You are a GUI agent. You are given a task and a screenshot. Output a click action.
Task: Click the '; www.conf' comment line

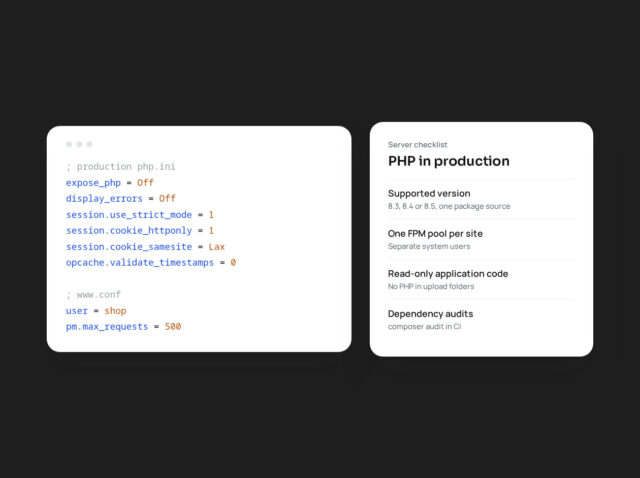pos(93,295)
